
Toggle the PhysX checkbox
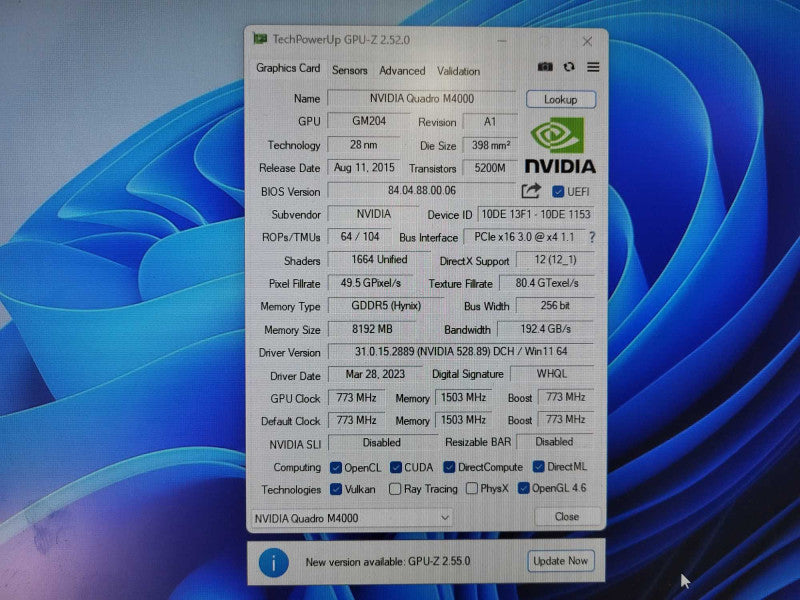point(472,488)
